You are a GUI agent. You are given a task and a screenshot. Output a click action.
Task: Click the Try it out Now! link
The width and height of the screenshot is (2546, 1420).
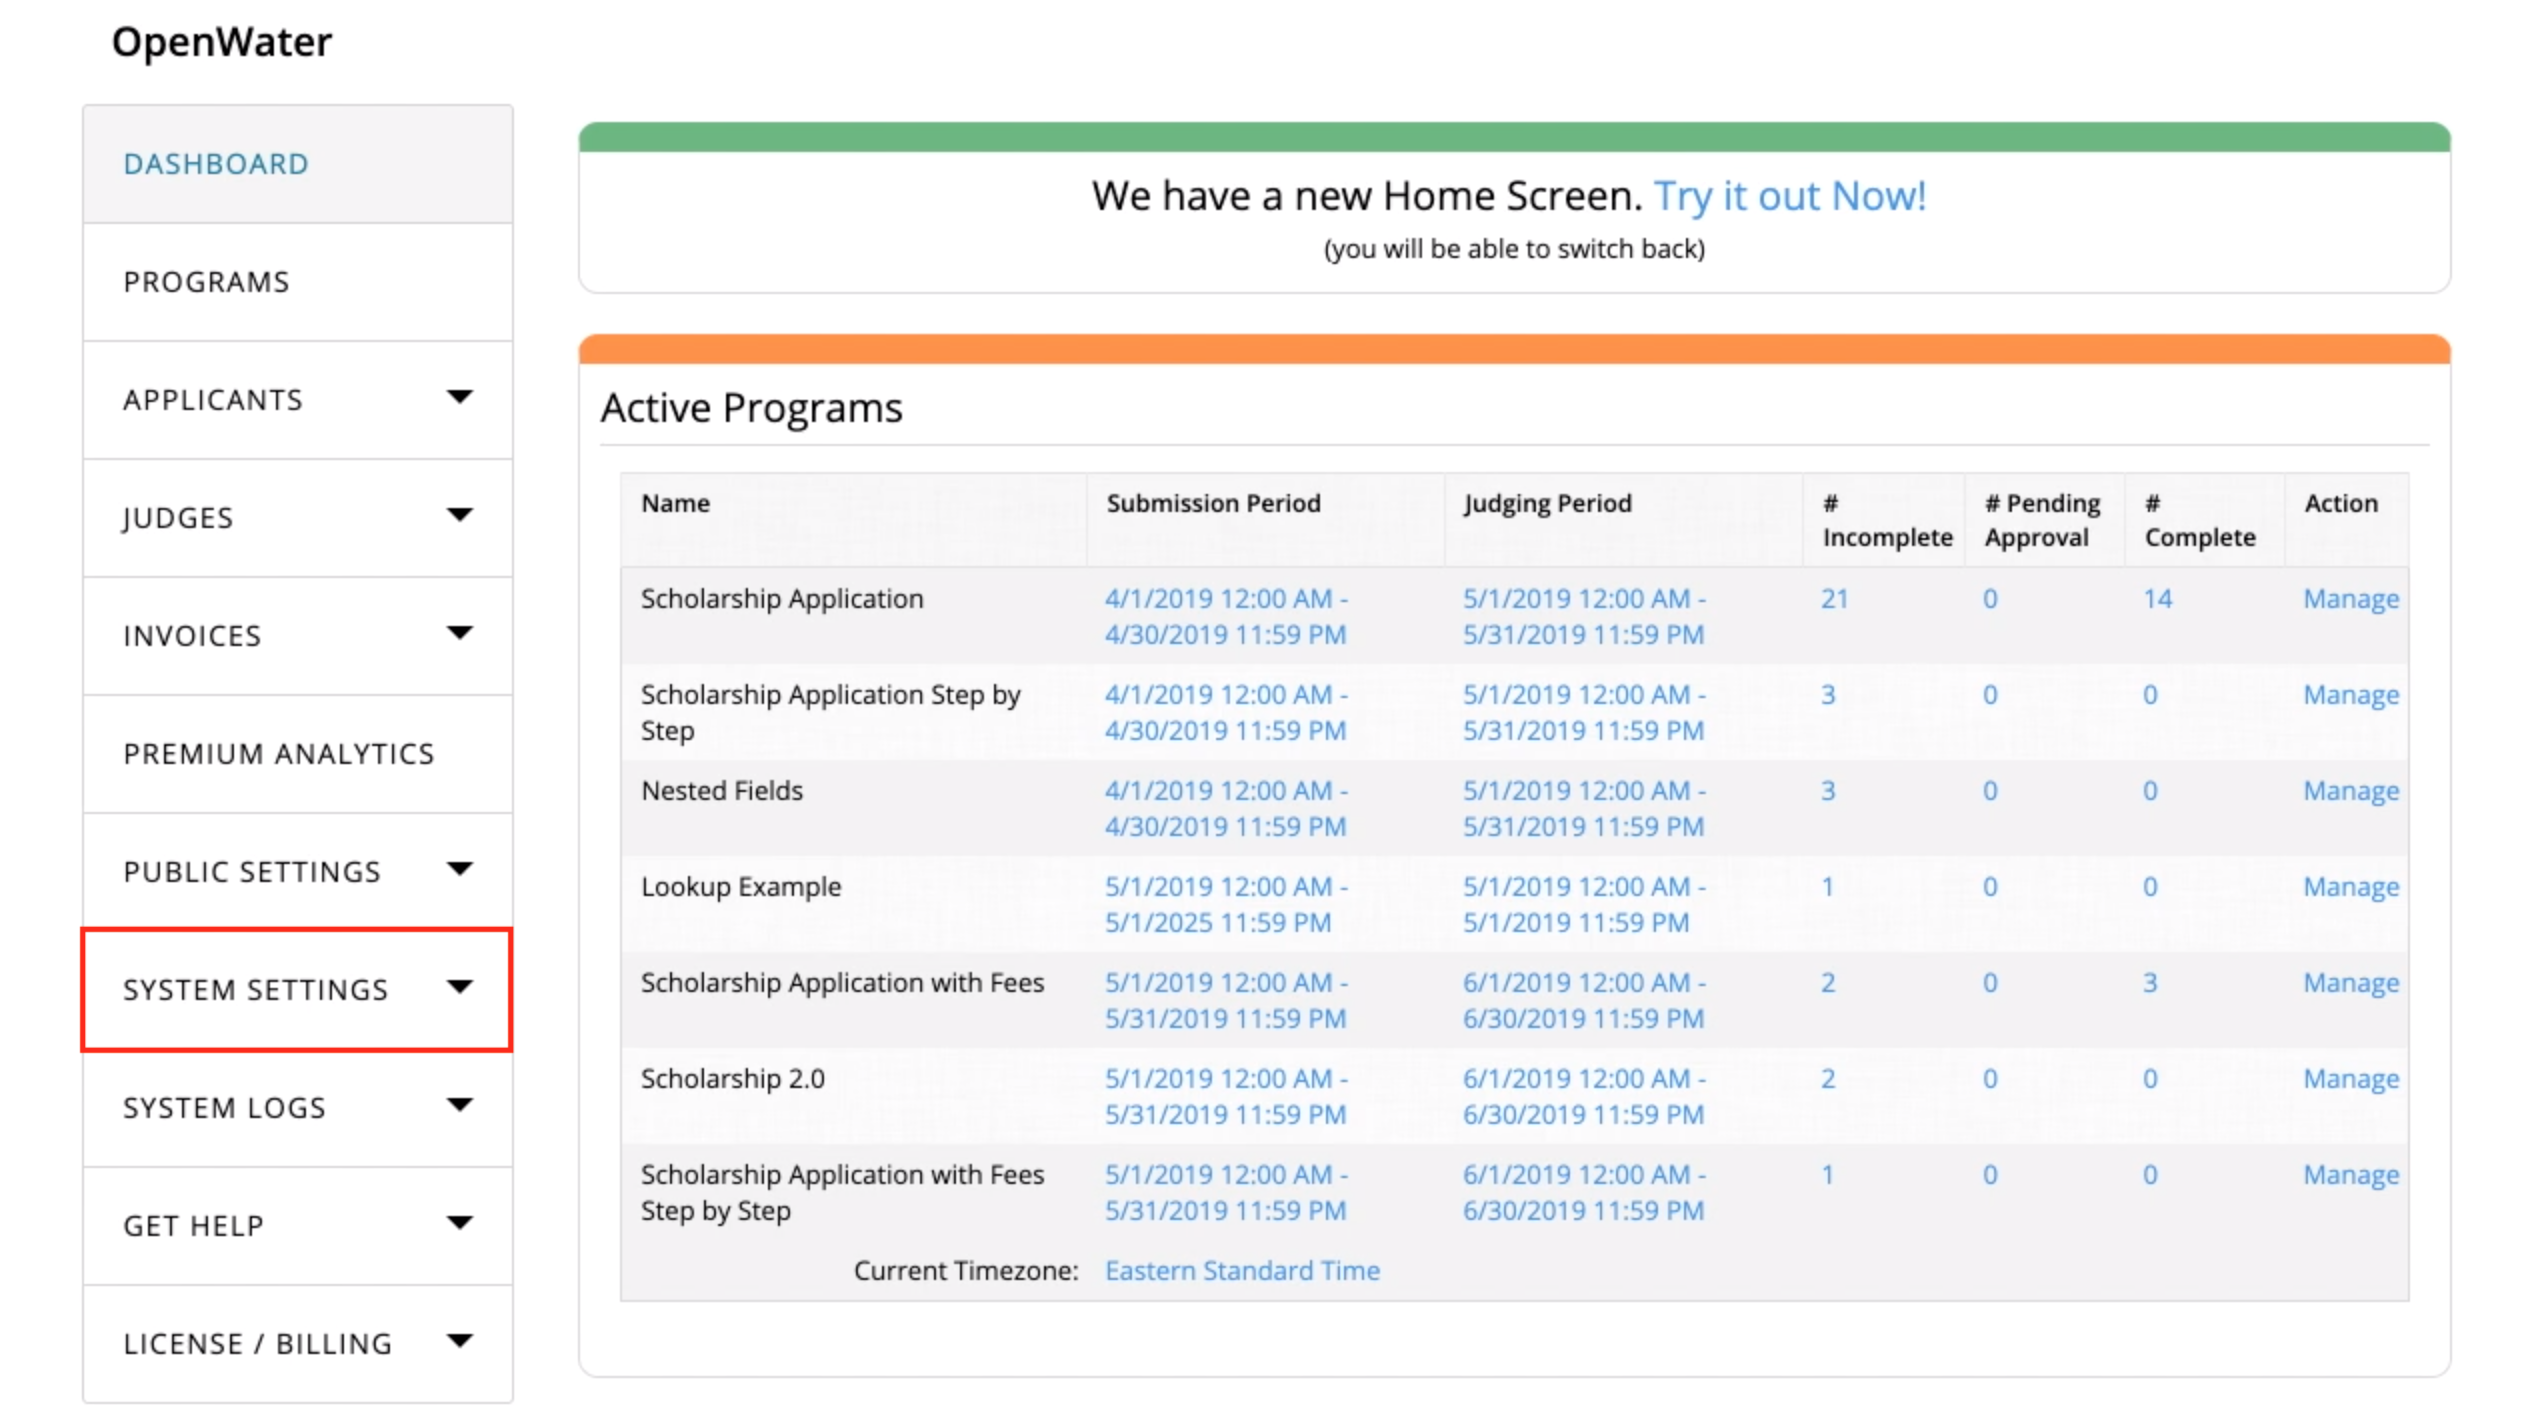(x=1789, y=196)
